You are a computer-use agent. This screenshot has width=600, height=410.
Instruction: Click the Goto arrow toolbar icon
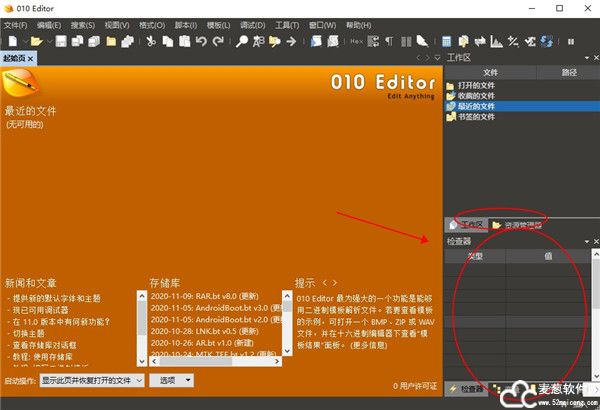point(291,41)
